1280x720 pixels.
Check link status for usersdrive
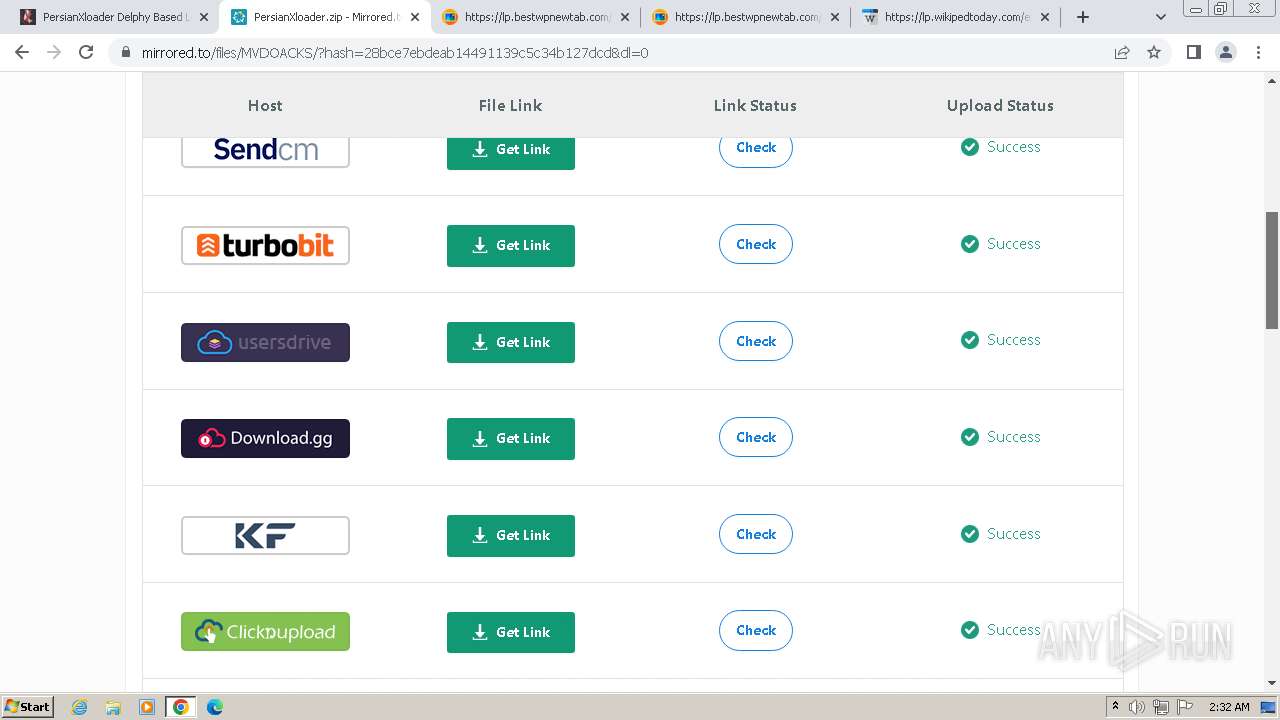[756, 341]
